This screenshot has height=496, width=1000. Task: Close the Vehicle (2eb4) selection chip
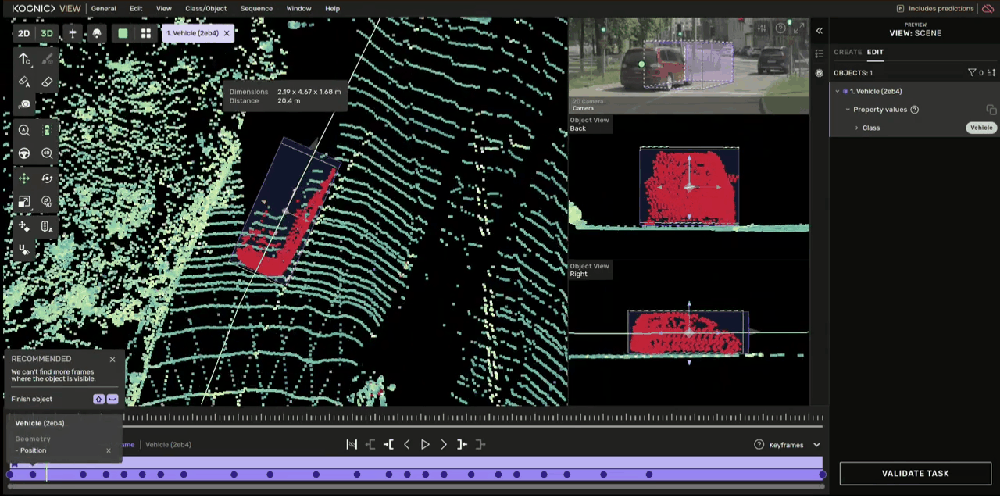(x=226, y=33)
